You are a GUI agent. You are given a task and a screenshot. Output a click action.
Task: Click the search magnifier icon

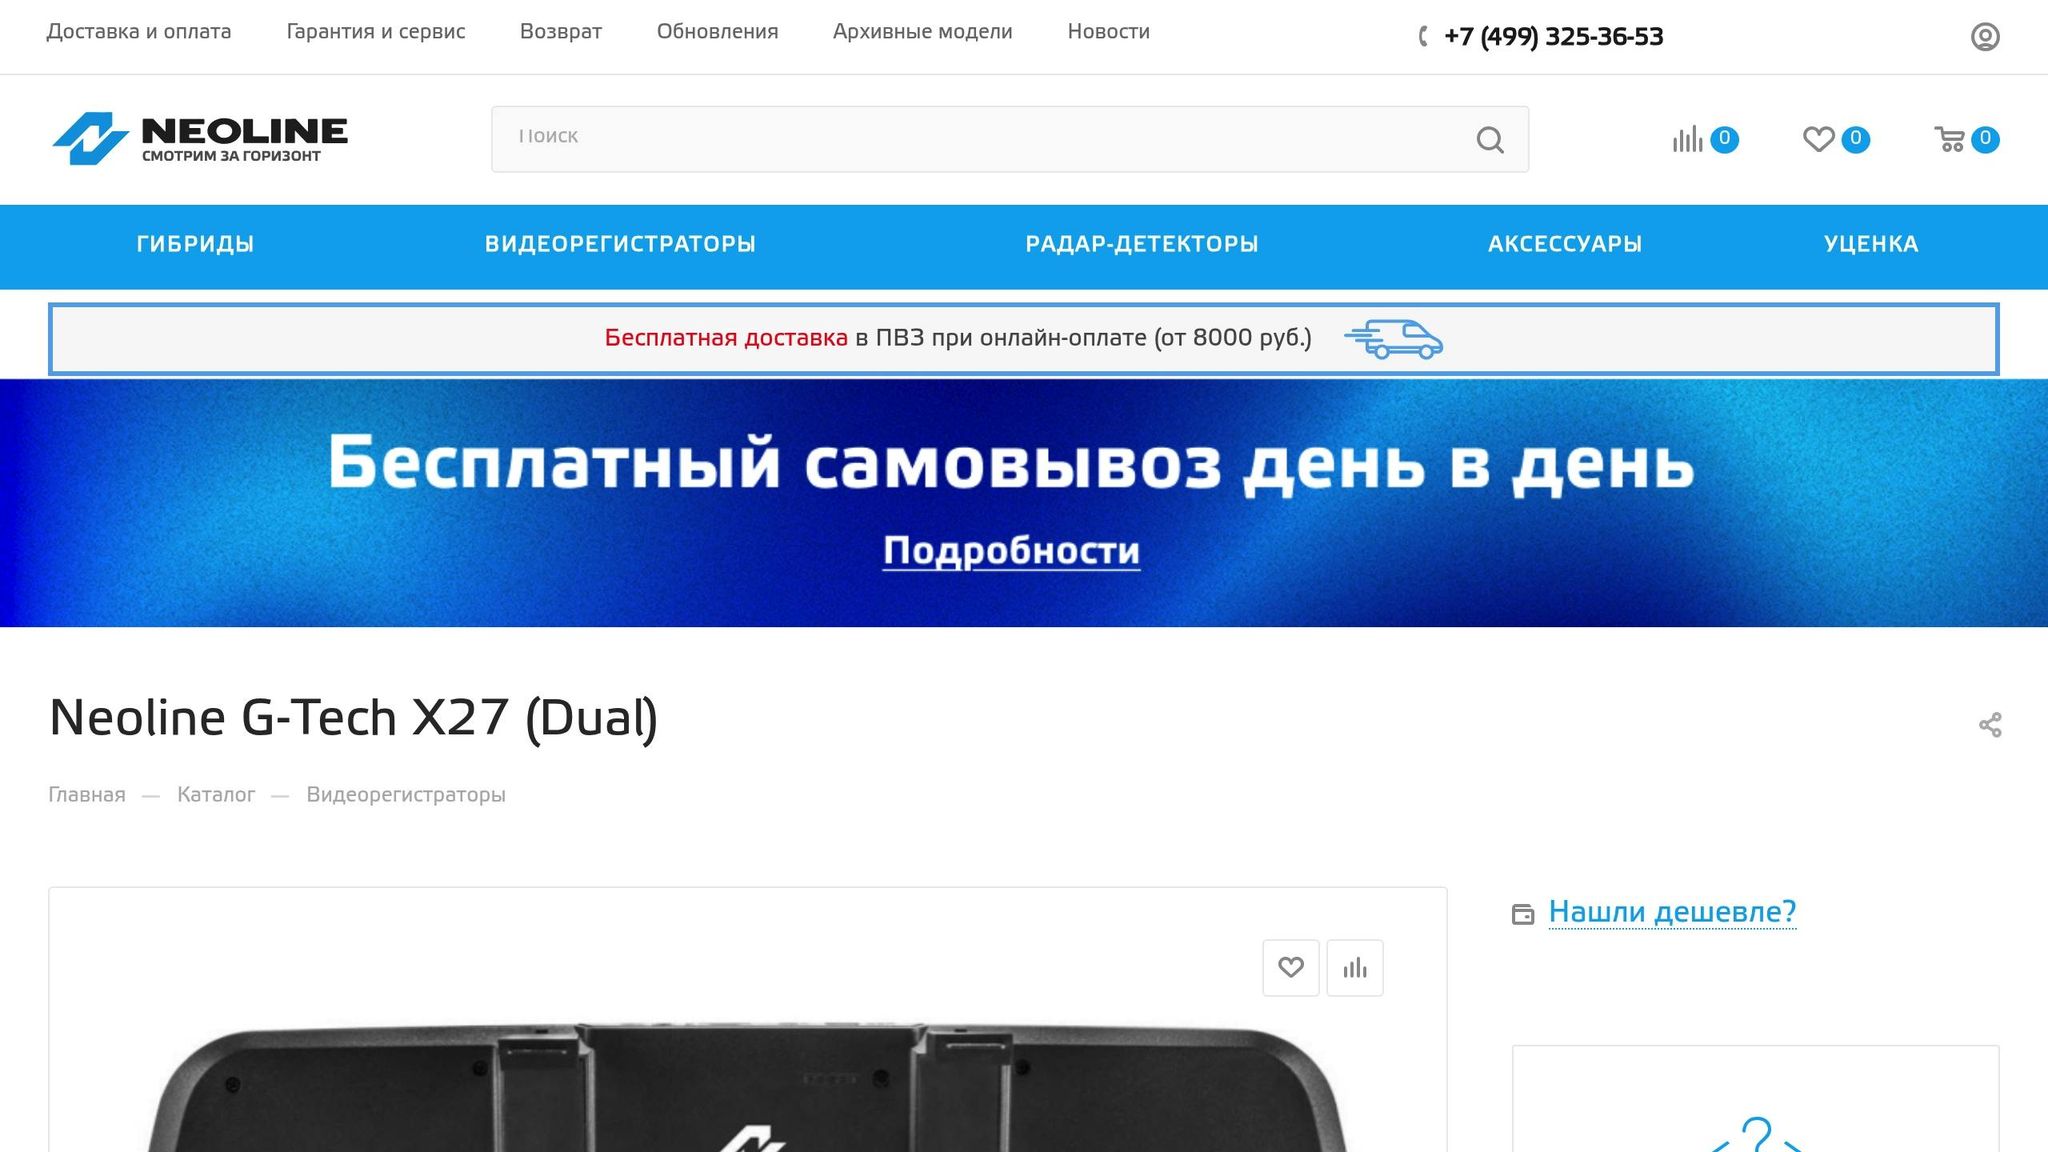1489,140
